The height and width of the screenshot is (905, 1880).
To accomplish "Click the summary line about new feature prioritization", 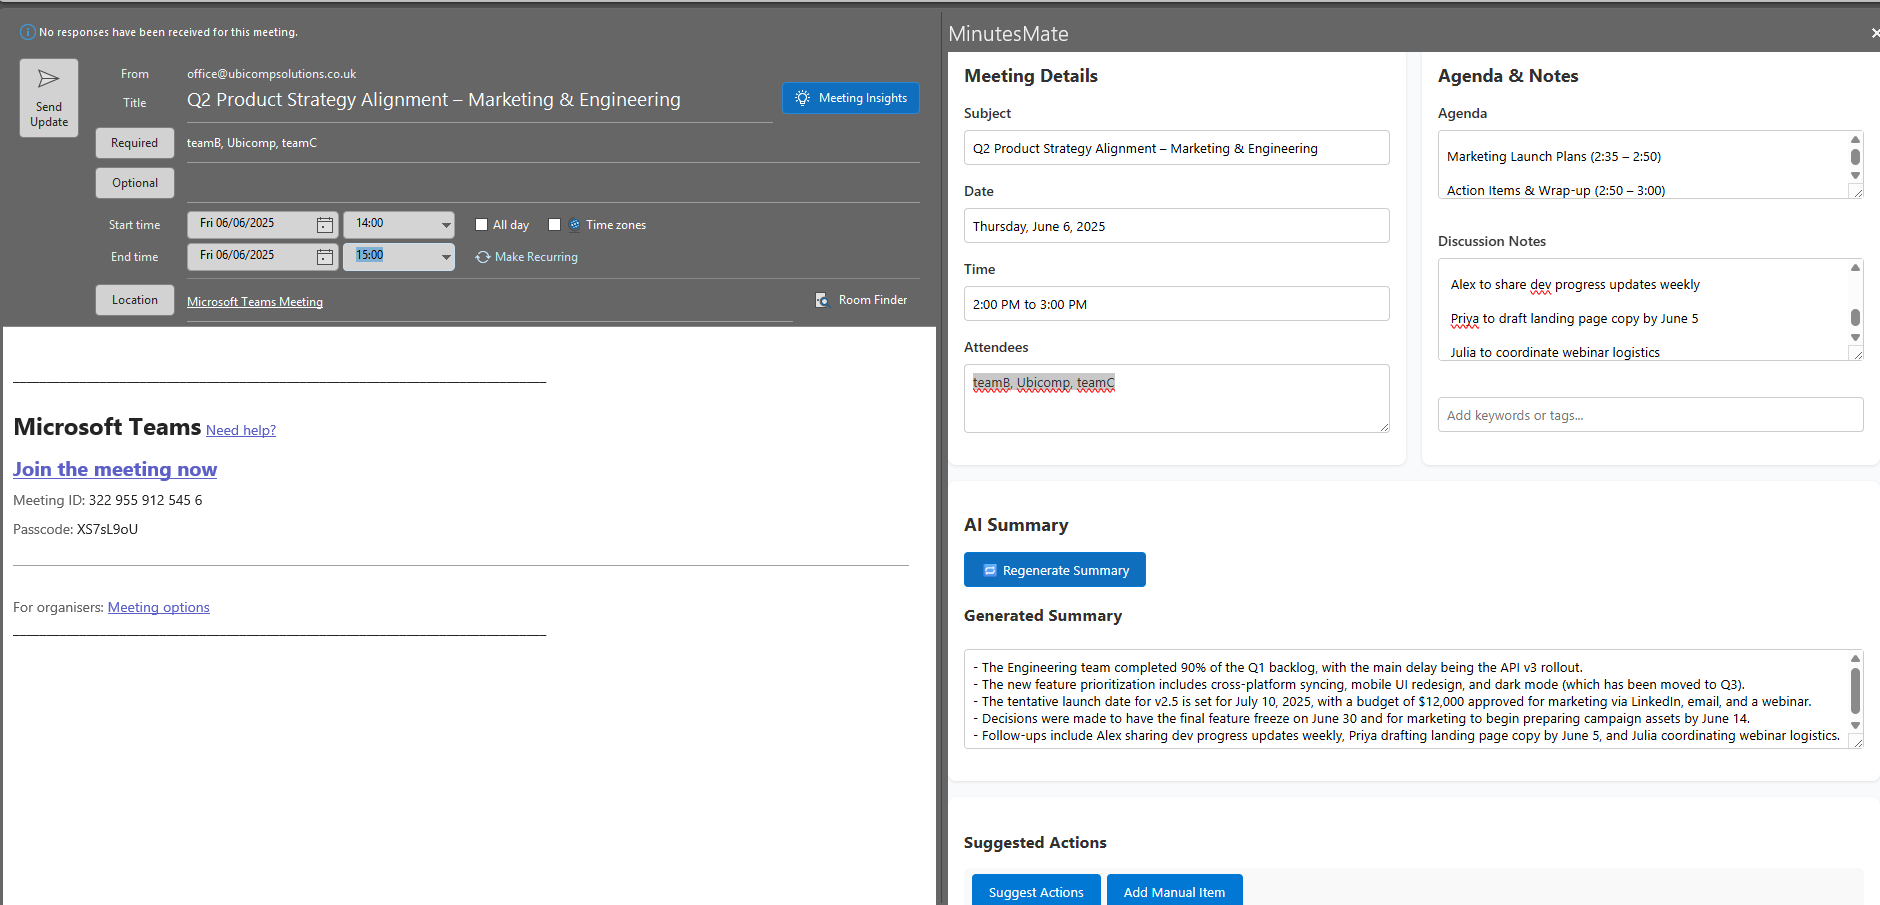I will pyautogui.click(x=1359, y=685).
